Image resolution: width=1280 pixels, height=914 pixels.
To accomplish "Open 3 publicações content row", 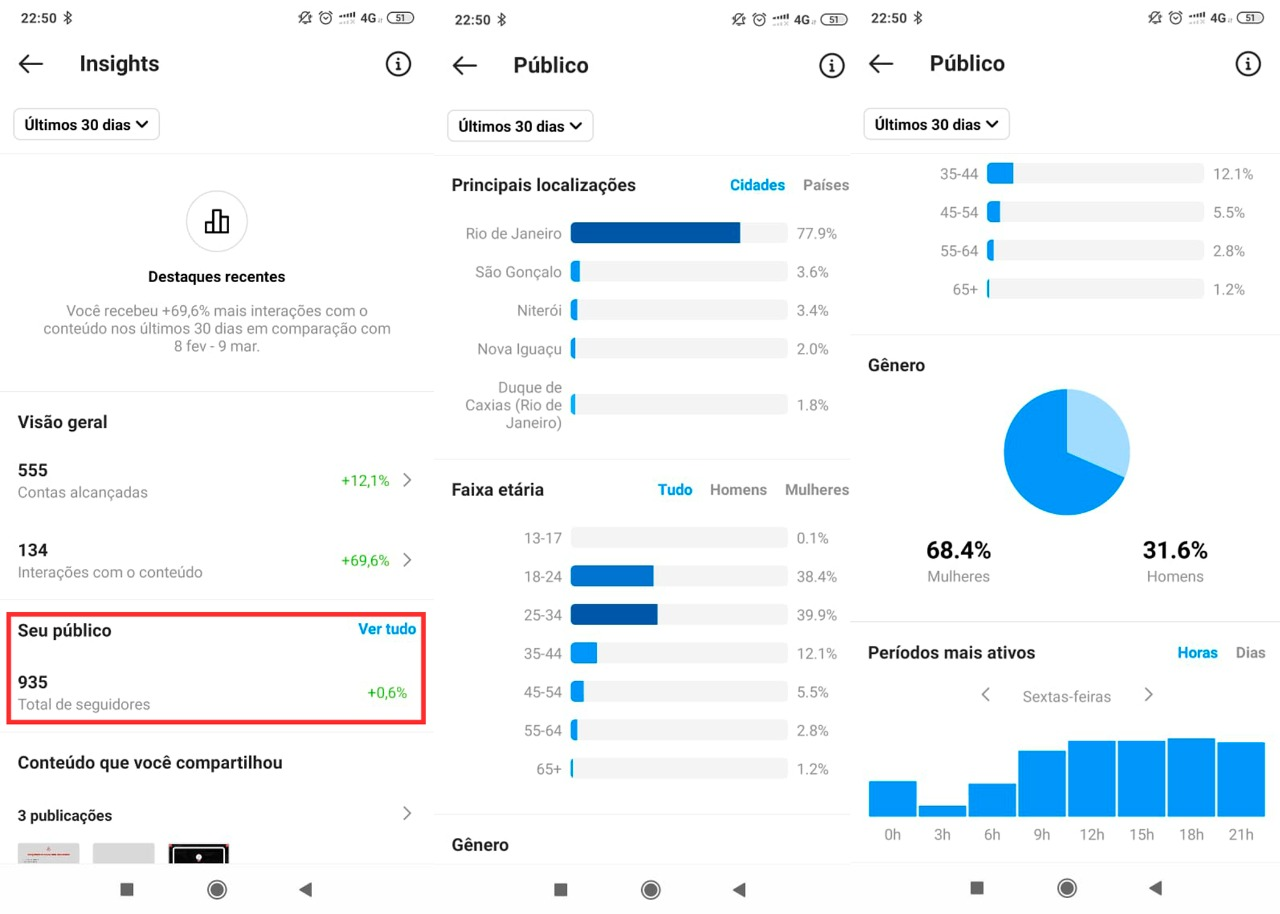I will click(x=217, y=815).
